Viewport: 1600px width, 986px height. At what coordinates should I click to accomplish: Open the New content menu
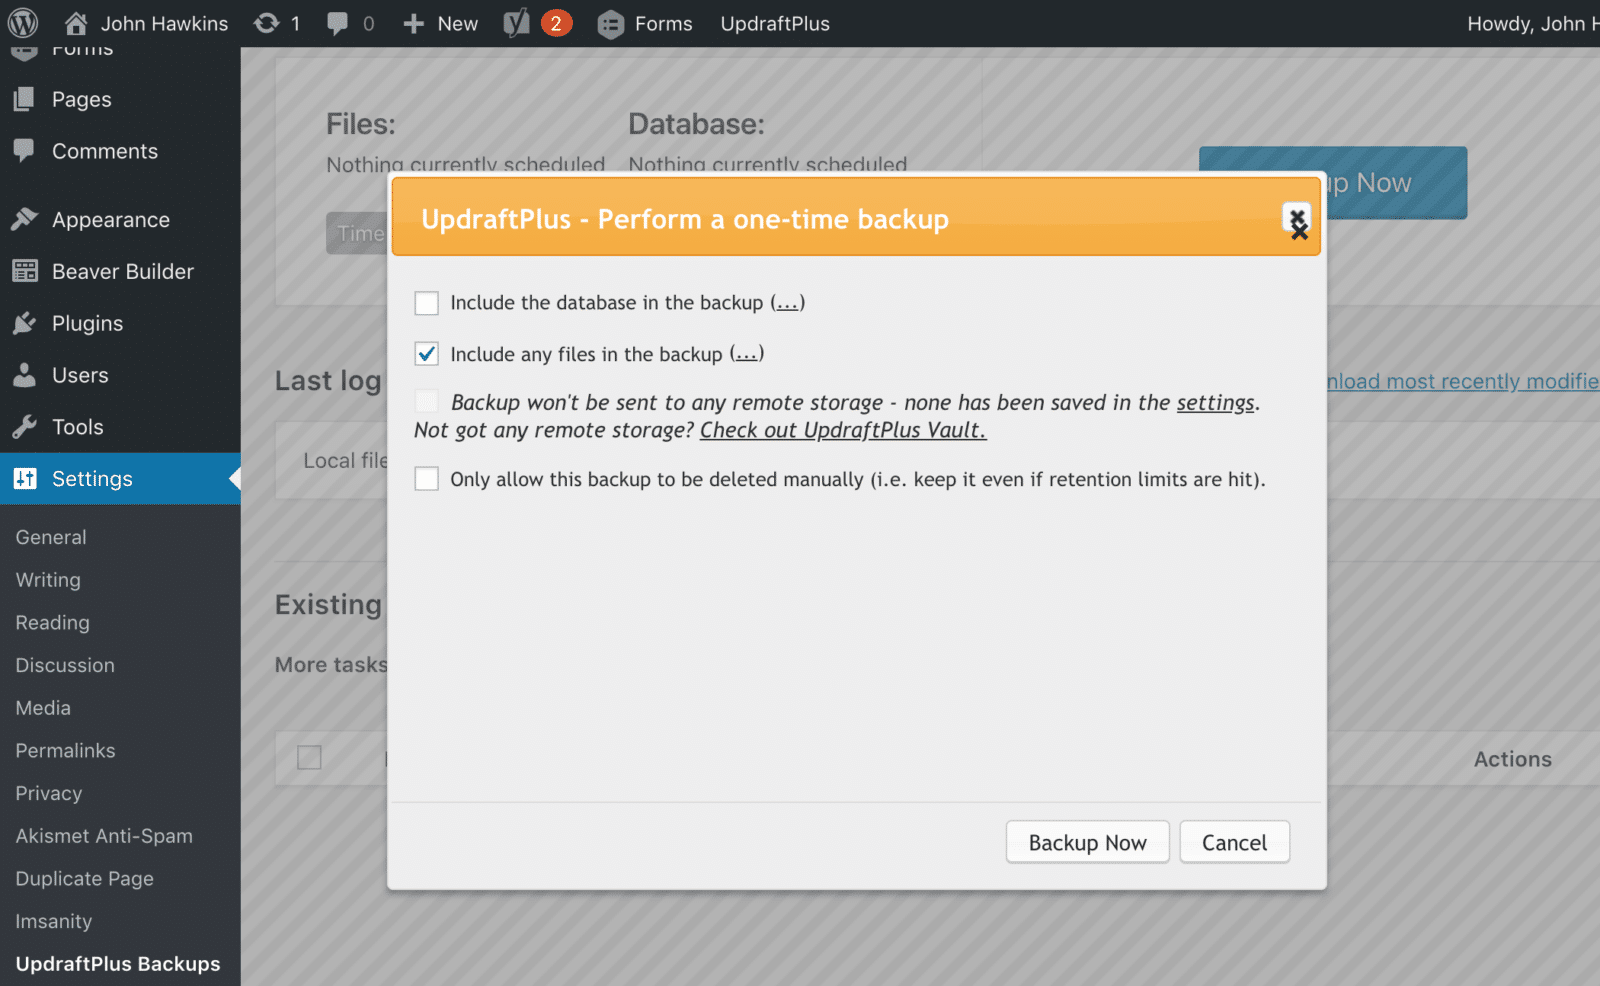[x=441, y=23]
